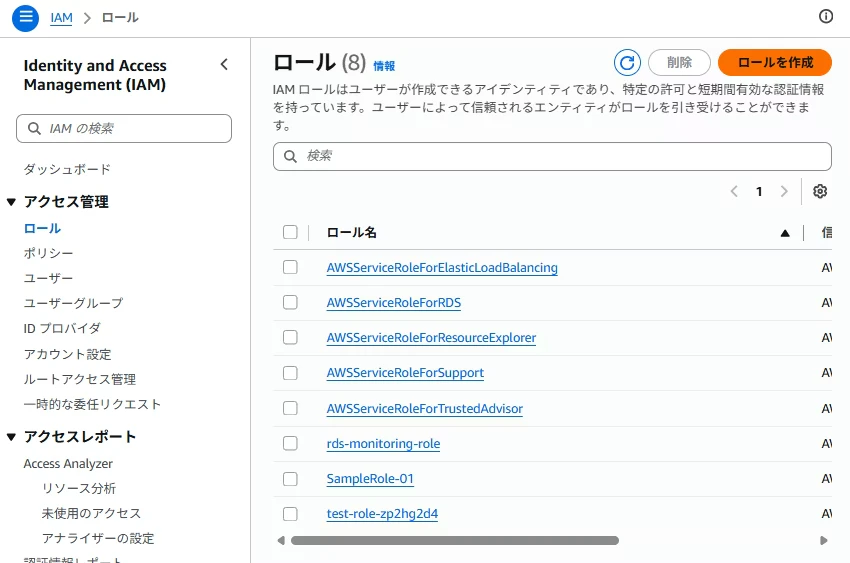Open AWSServiceRoleForRDS role link

(x=394, y=302)
